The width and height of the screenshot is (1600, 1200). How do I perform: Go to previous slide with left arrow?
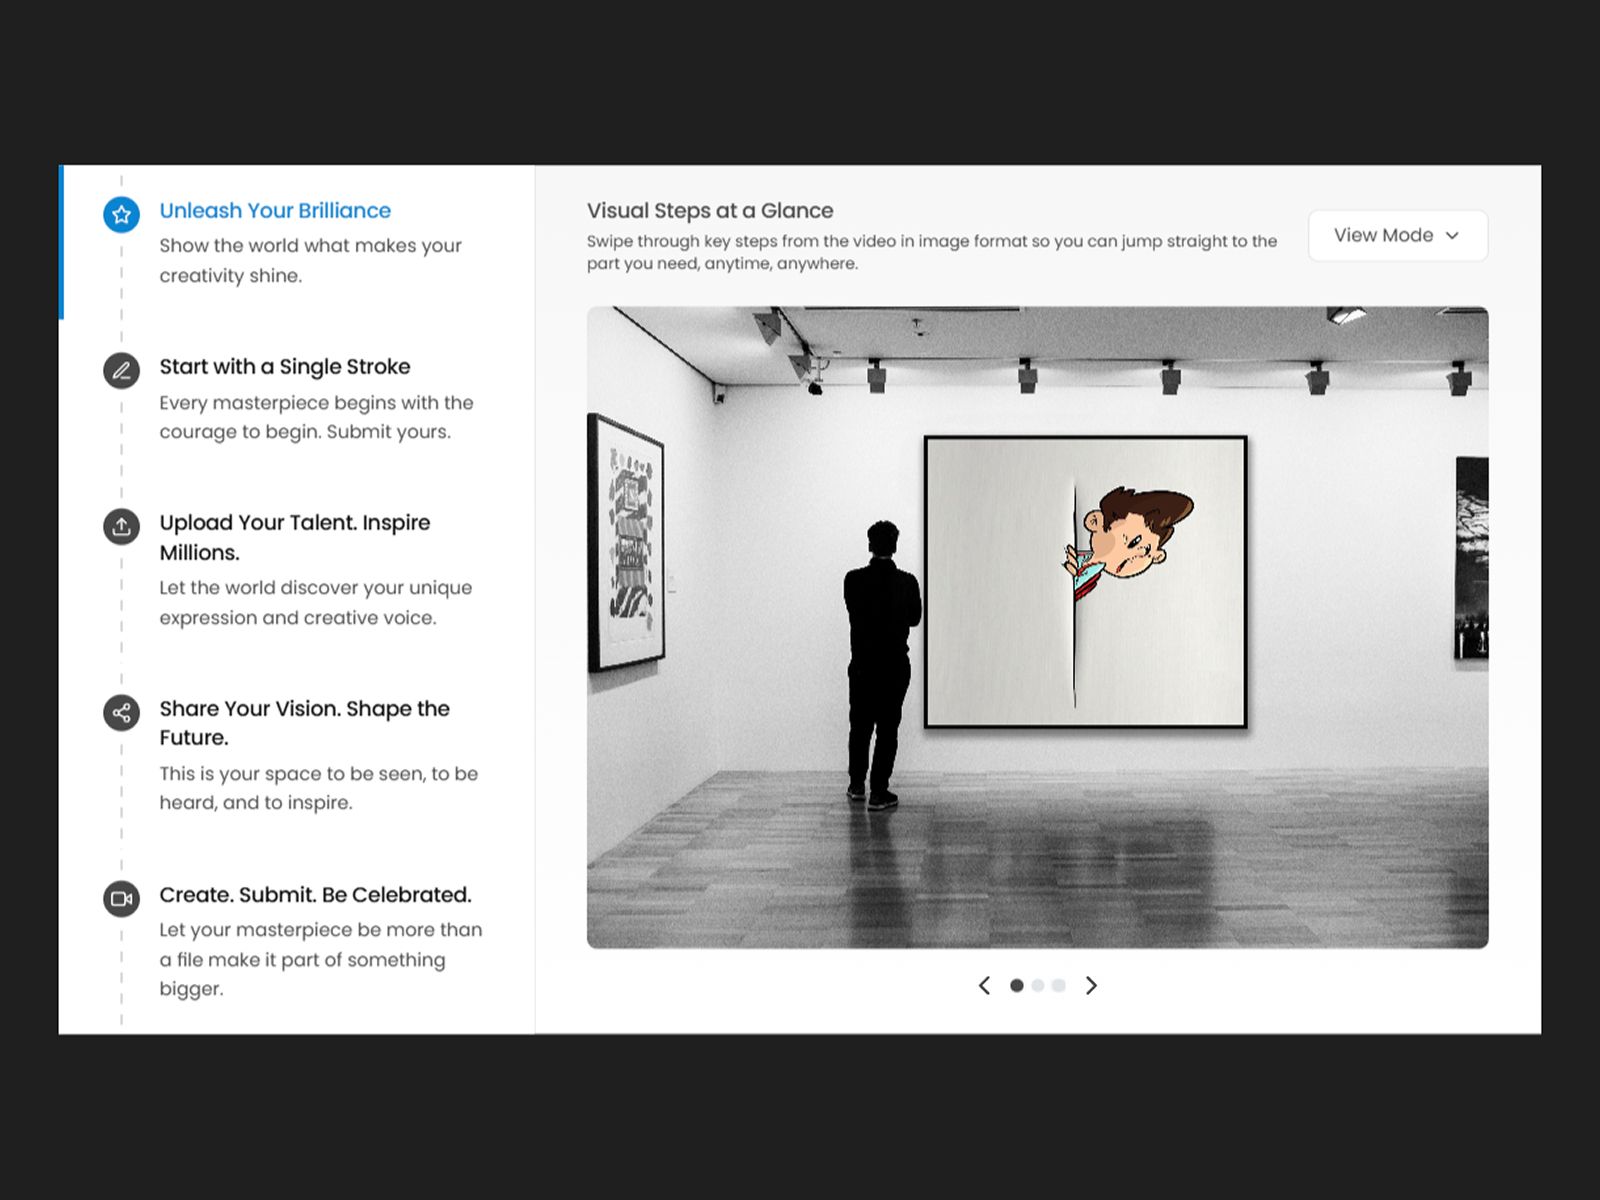tap(984, 986)
